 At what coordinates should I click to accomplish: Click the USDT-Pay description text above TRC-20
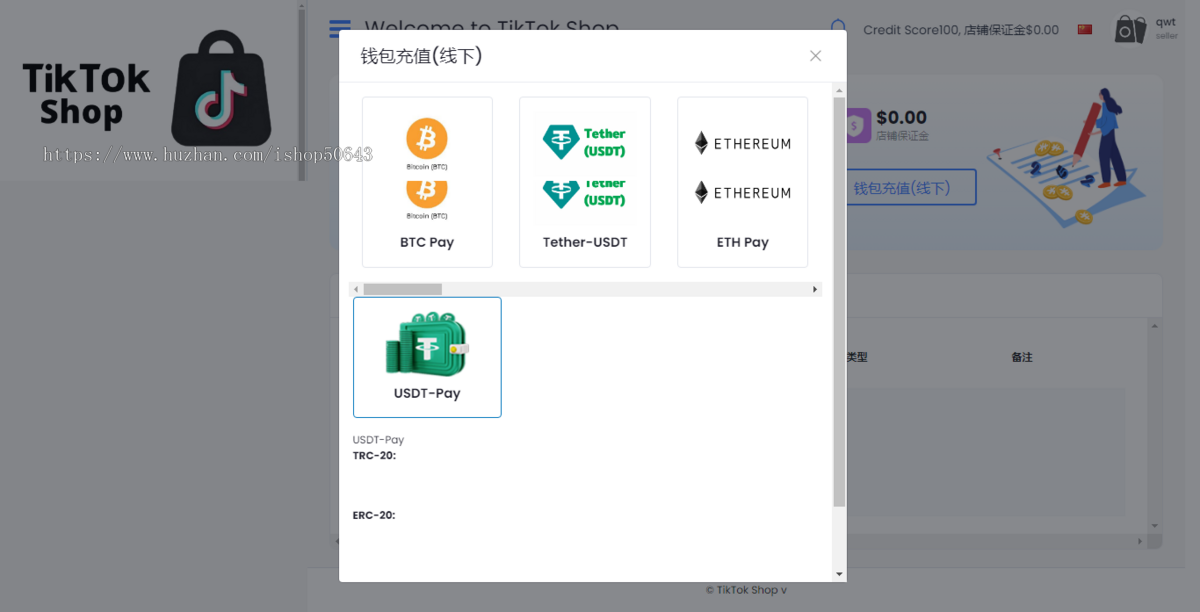pyautogui.click(x=378, y=440)
